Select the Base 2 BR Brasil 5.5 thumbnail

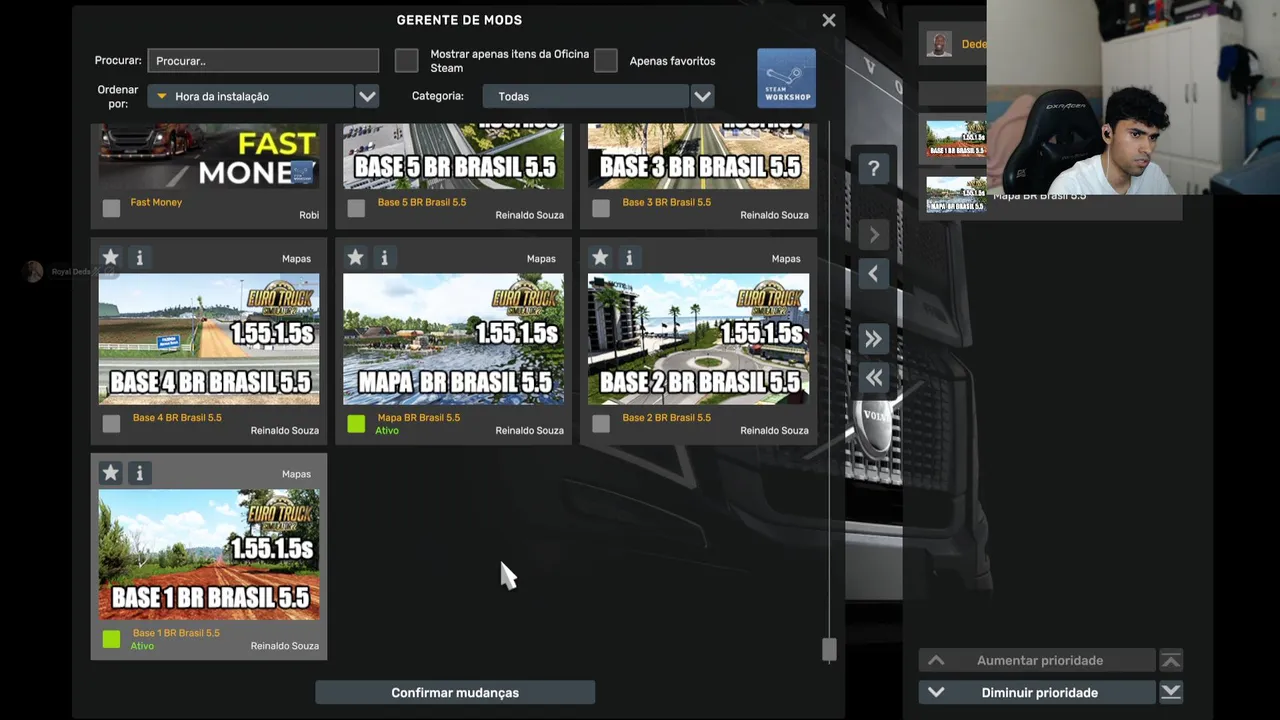(698, 339)
